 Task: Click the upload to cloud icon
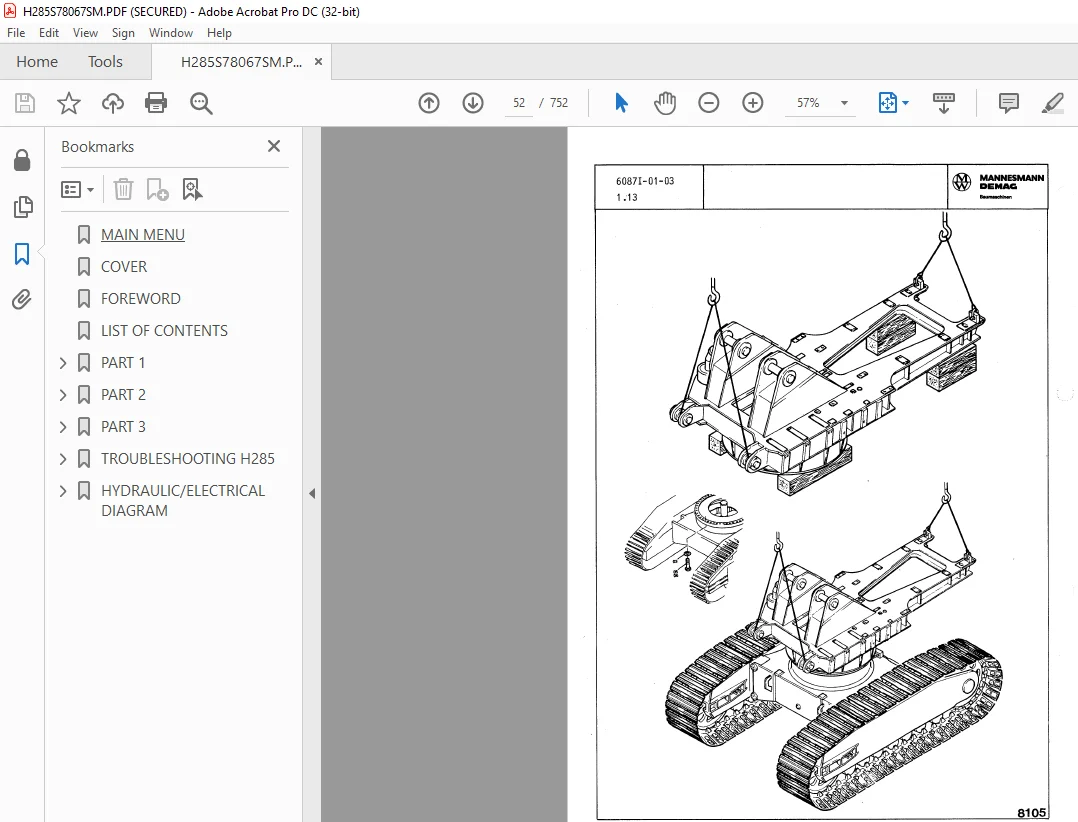113,103
